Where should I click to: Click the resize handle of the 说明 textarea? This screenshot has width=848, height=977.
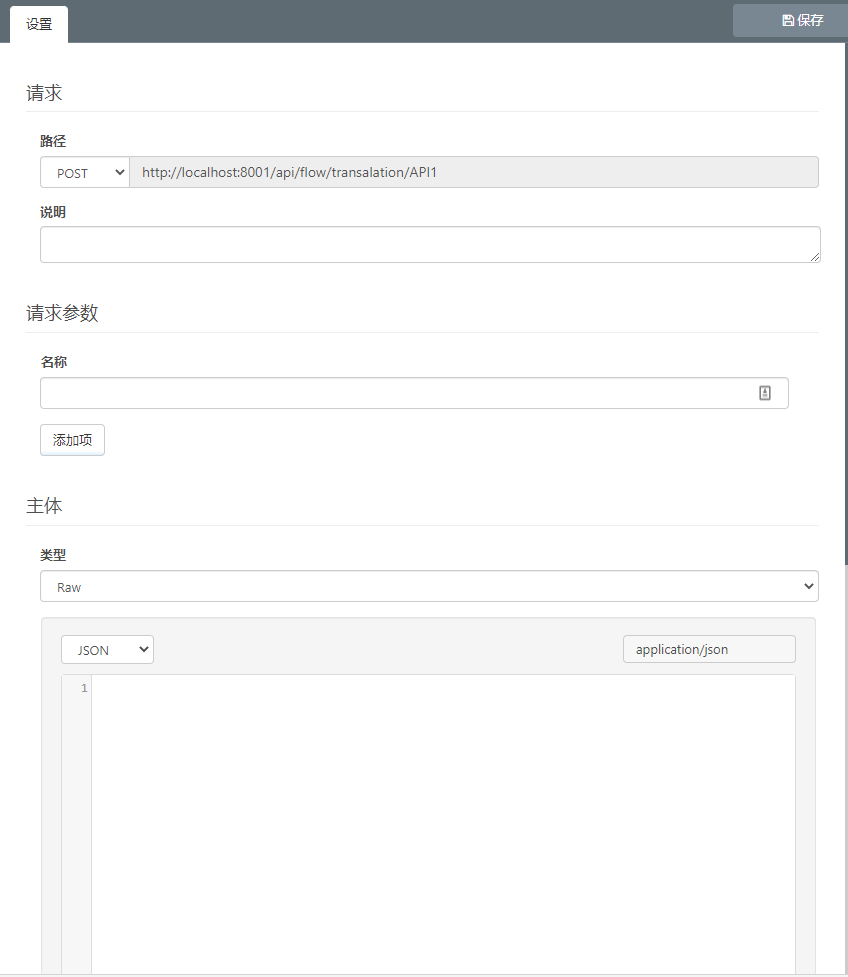pyautogui.click(x=815, y=257)
